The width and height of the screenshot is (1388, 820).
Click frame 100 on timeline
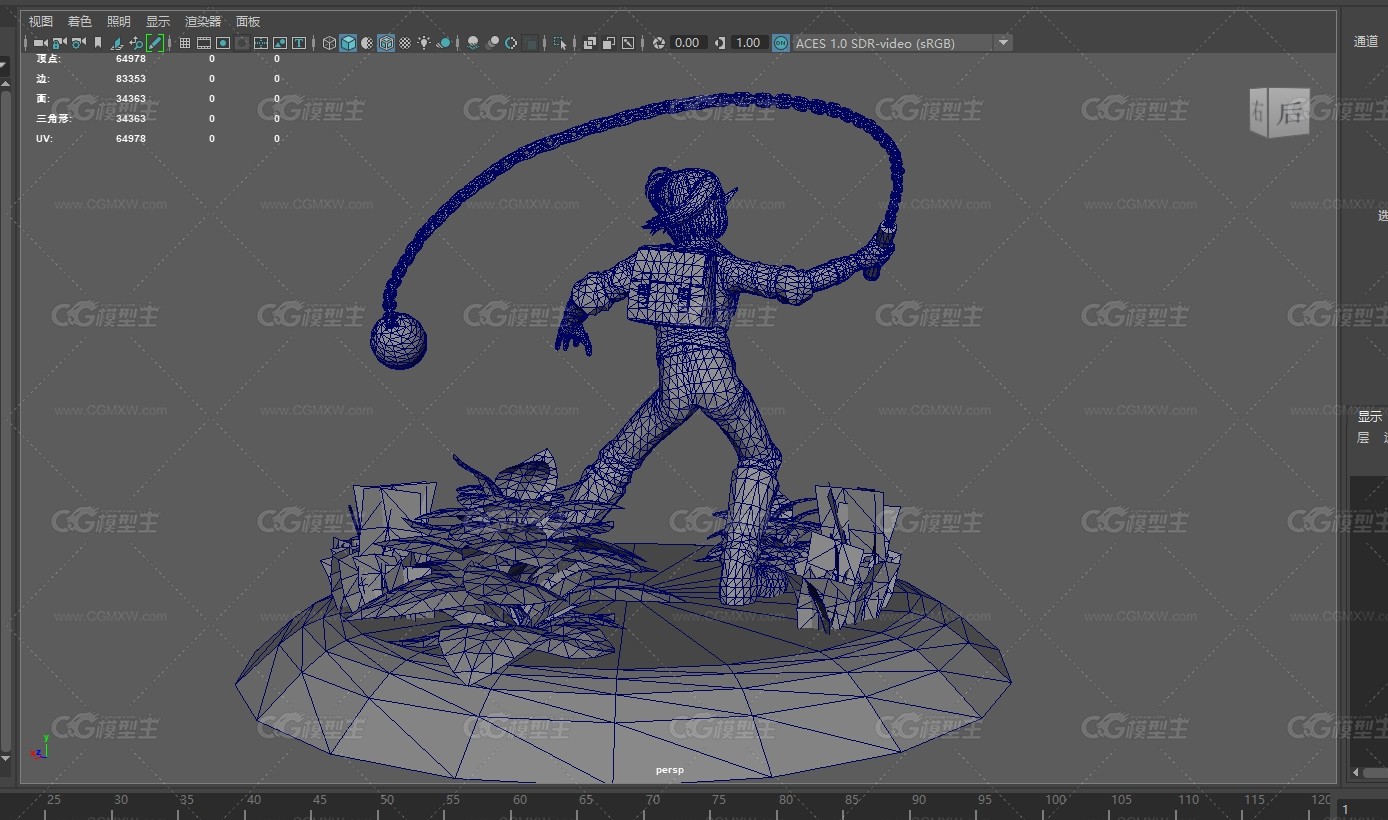point(1055,799)
